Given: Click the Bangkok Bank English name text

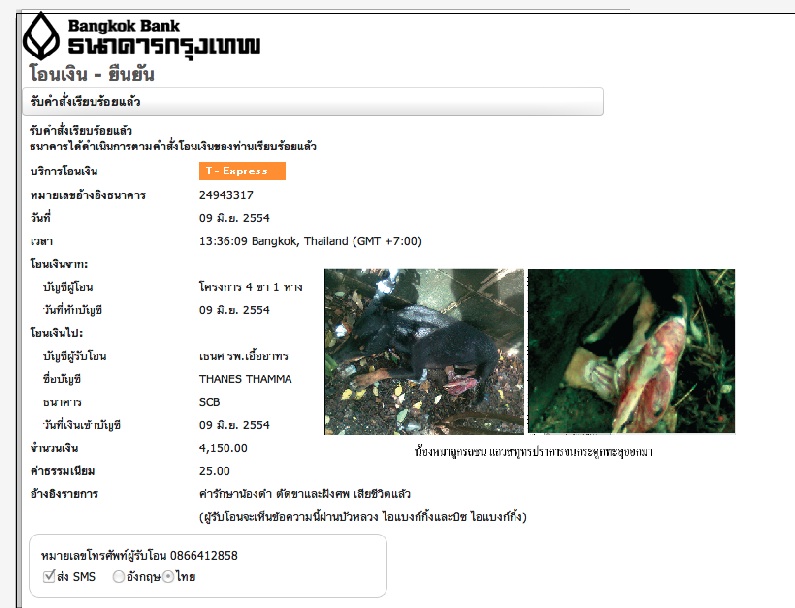Looking at the screenshot, I should tap(124, 26).
